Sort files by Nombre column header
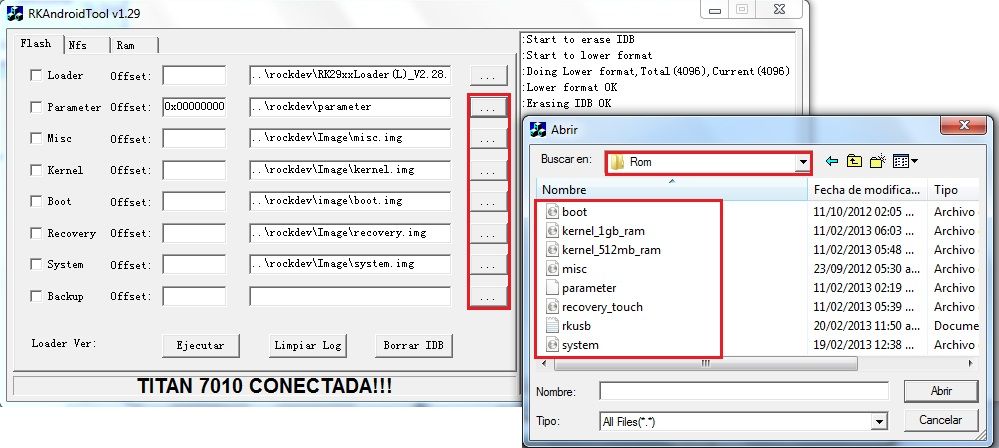Viewport: 999px width, 448px height. (x=670, y=189)
